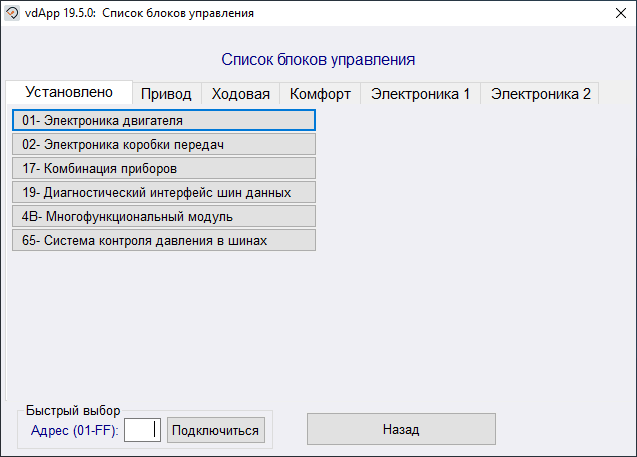Choose 17- Комбинация приборов block

164,168
